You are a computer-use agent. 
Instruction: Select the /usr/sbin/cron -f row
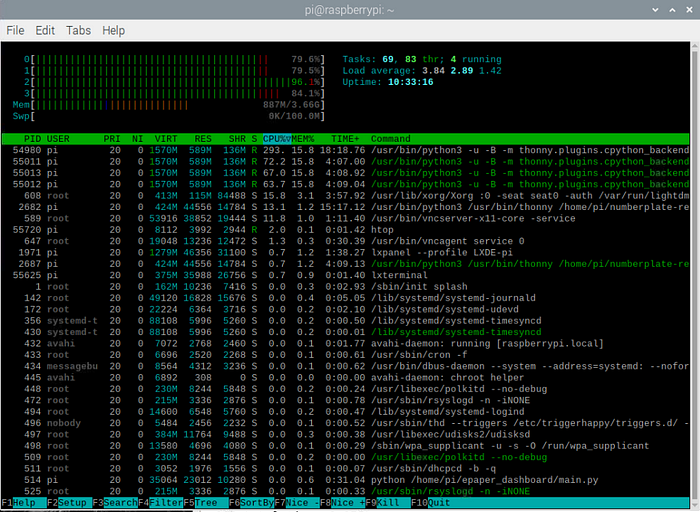(346, 355)
